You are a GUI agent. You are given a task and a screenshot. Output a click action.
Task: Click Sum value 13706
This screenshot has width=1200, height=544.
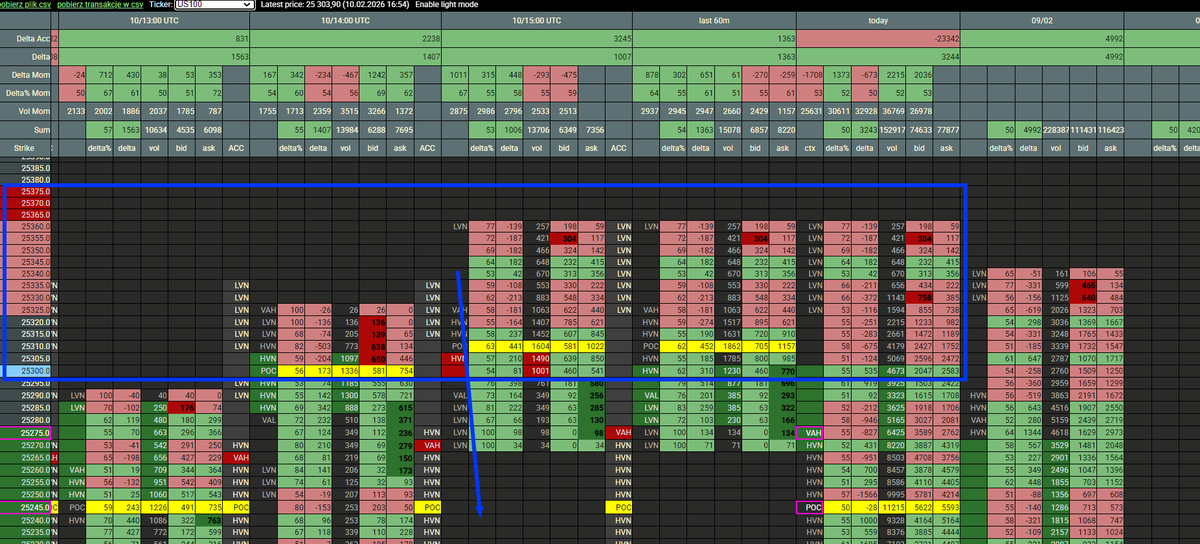538,130
